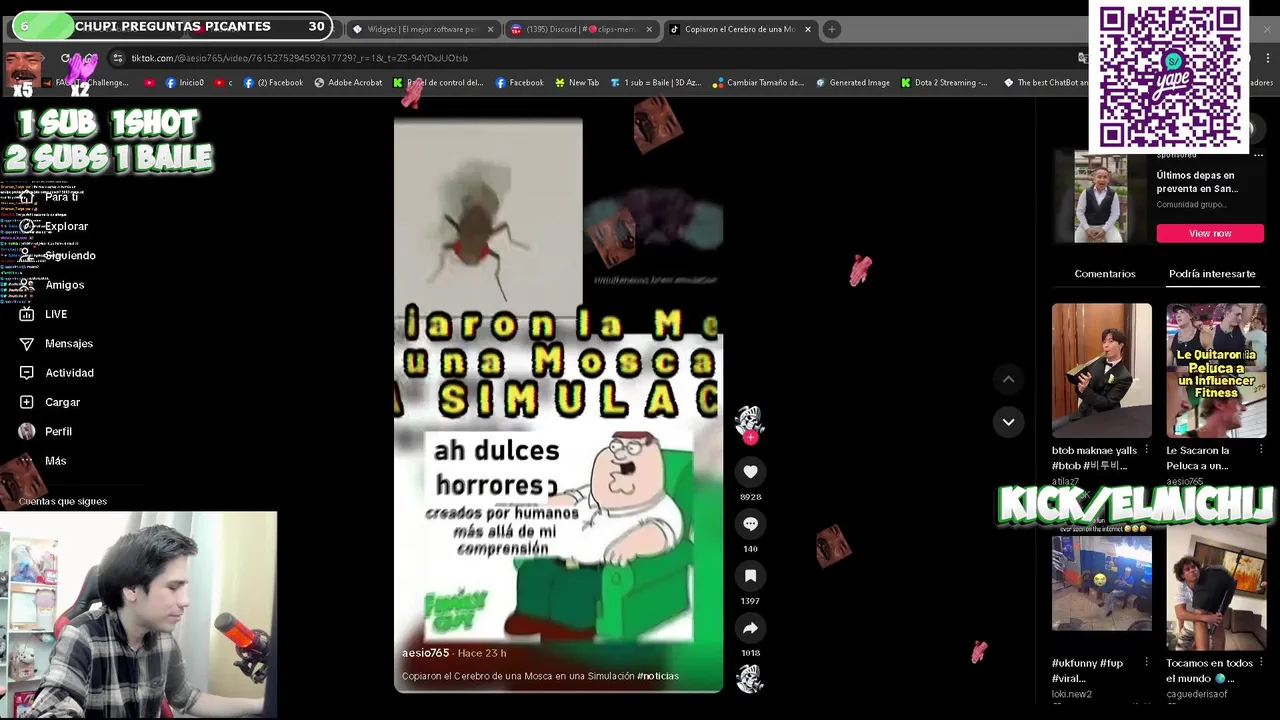Image resolution: width=1280 pixels, height=720 pixels.
Task: Close the Widgets browser tab
Action: tap(490, 29)
